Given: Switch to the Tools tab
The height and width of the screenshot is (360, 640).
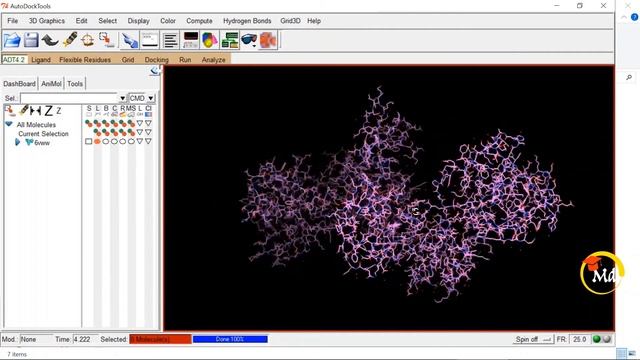Looking at the screenshot, I should coord(75,84).
